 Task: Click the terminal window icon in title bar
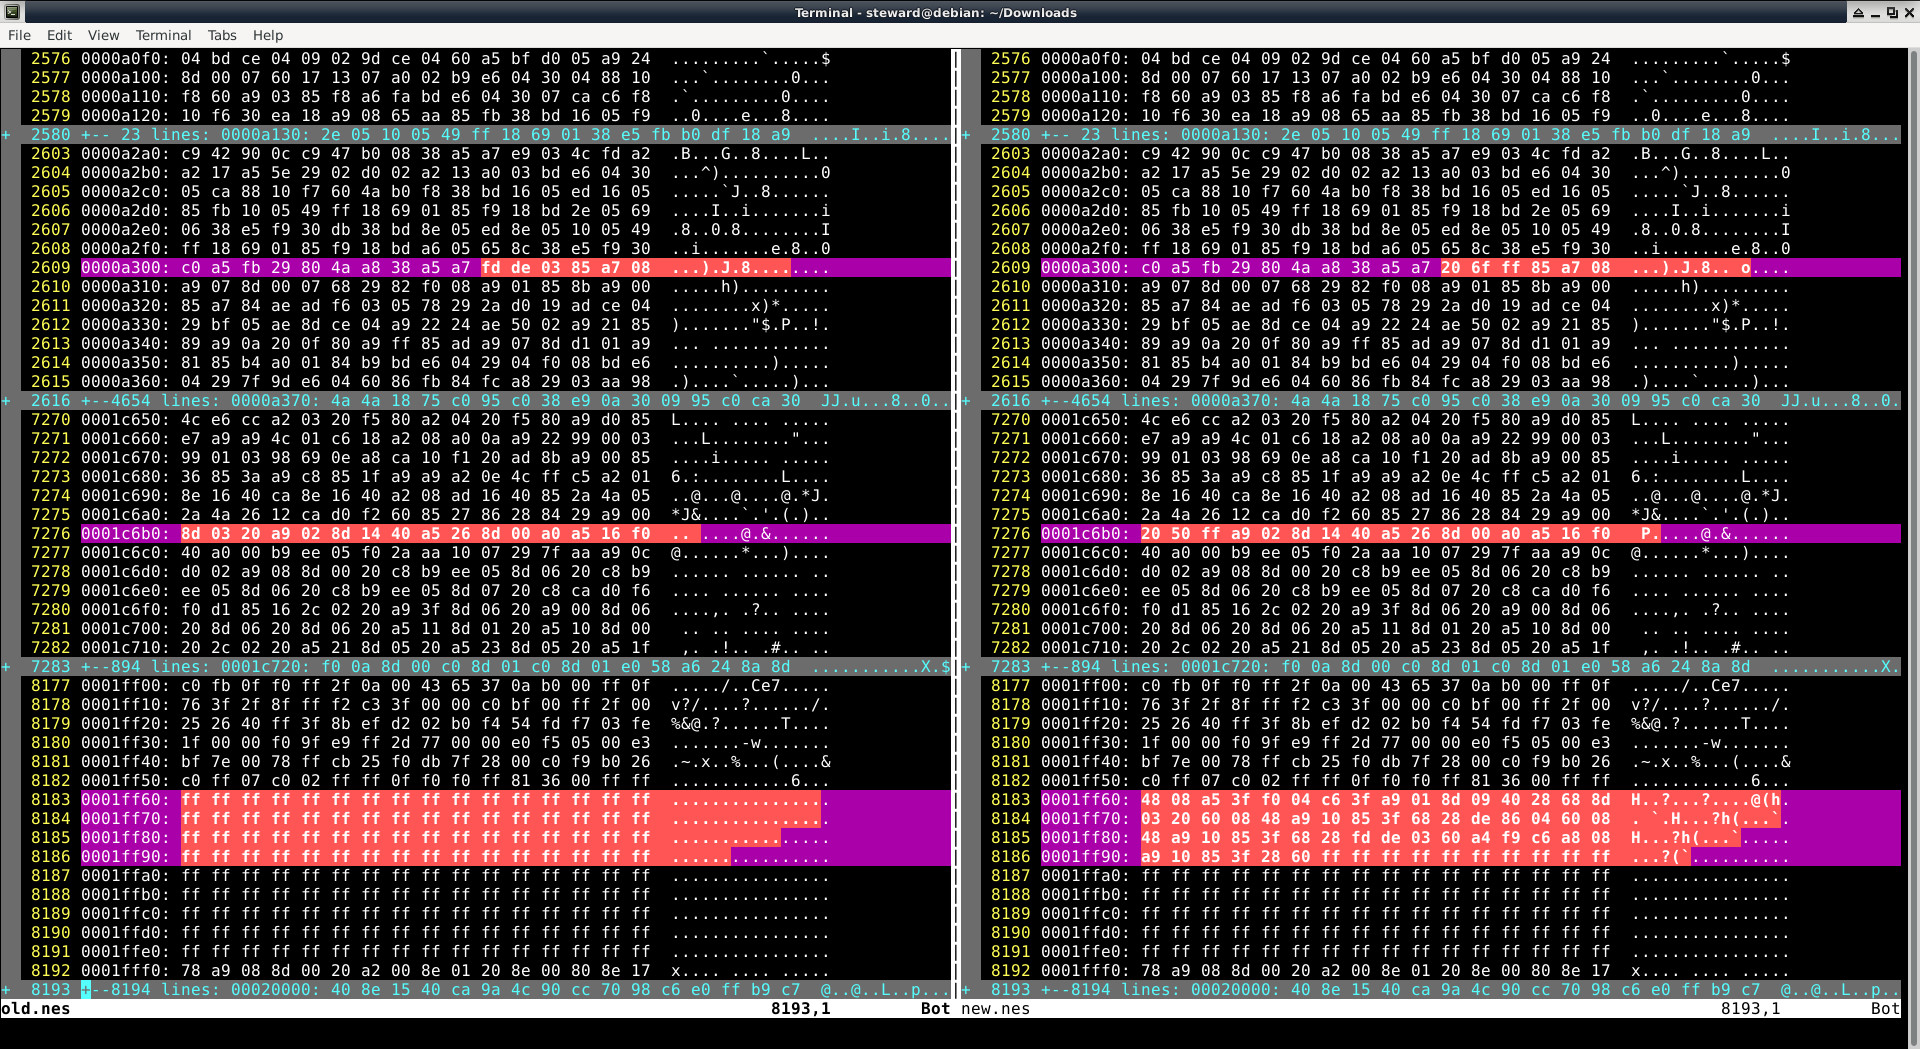pos(11,12)
